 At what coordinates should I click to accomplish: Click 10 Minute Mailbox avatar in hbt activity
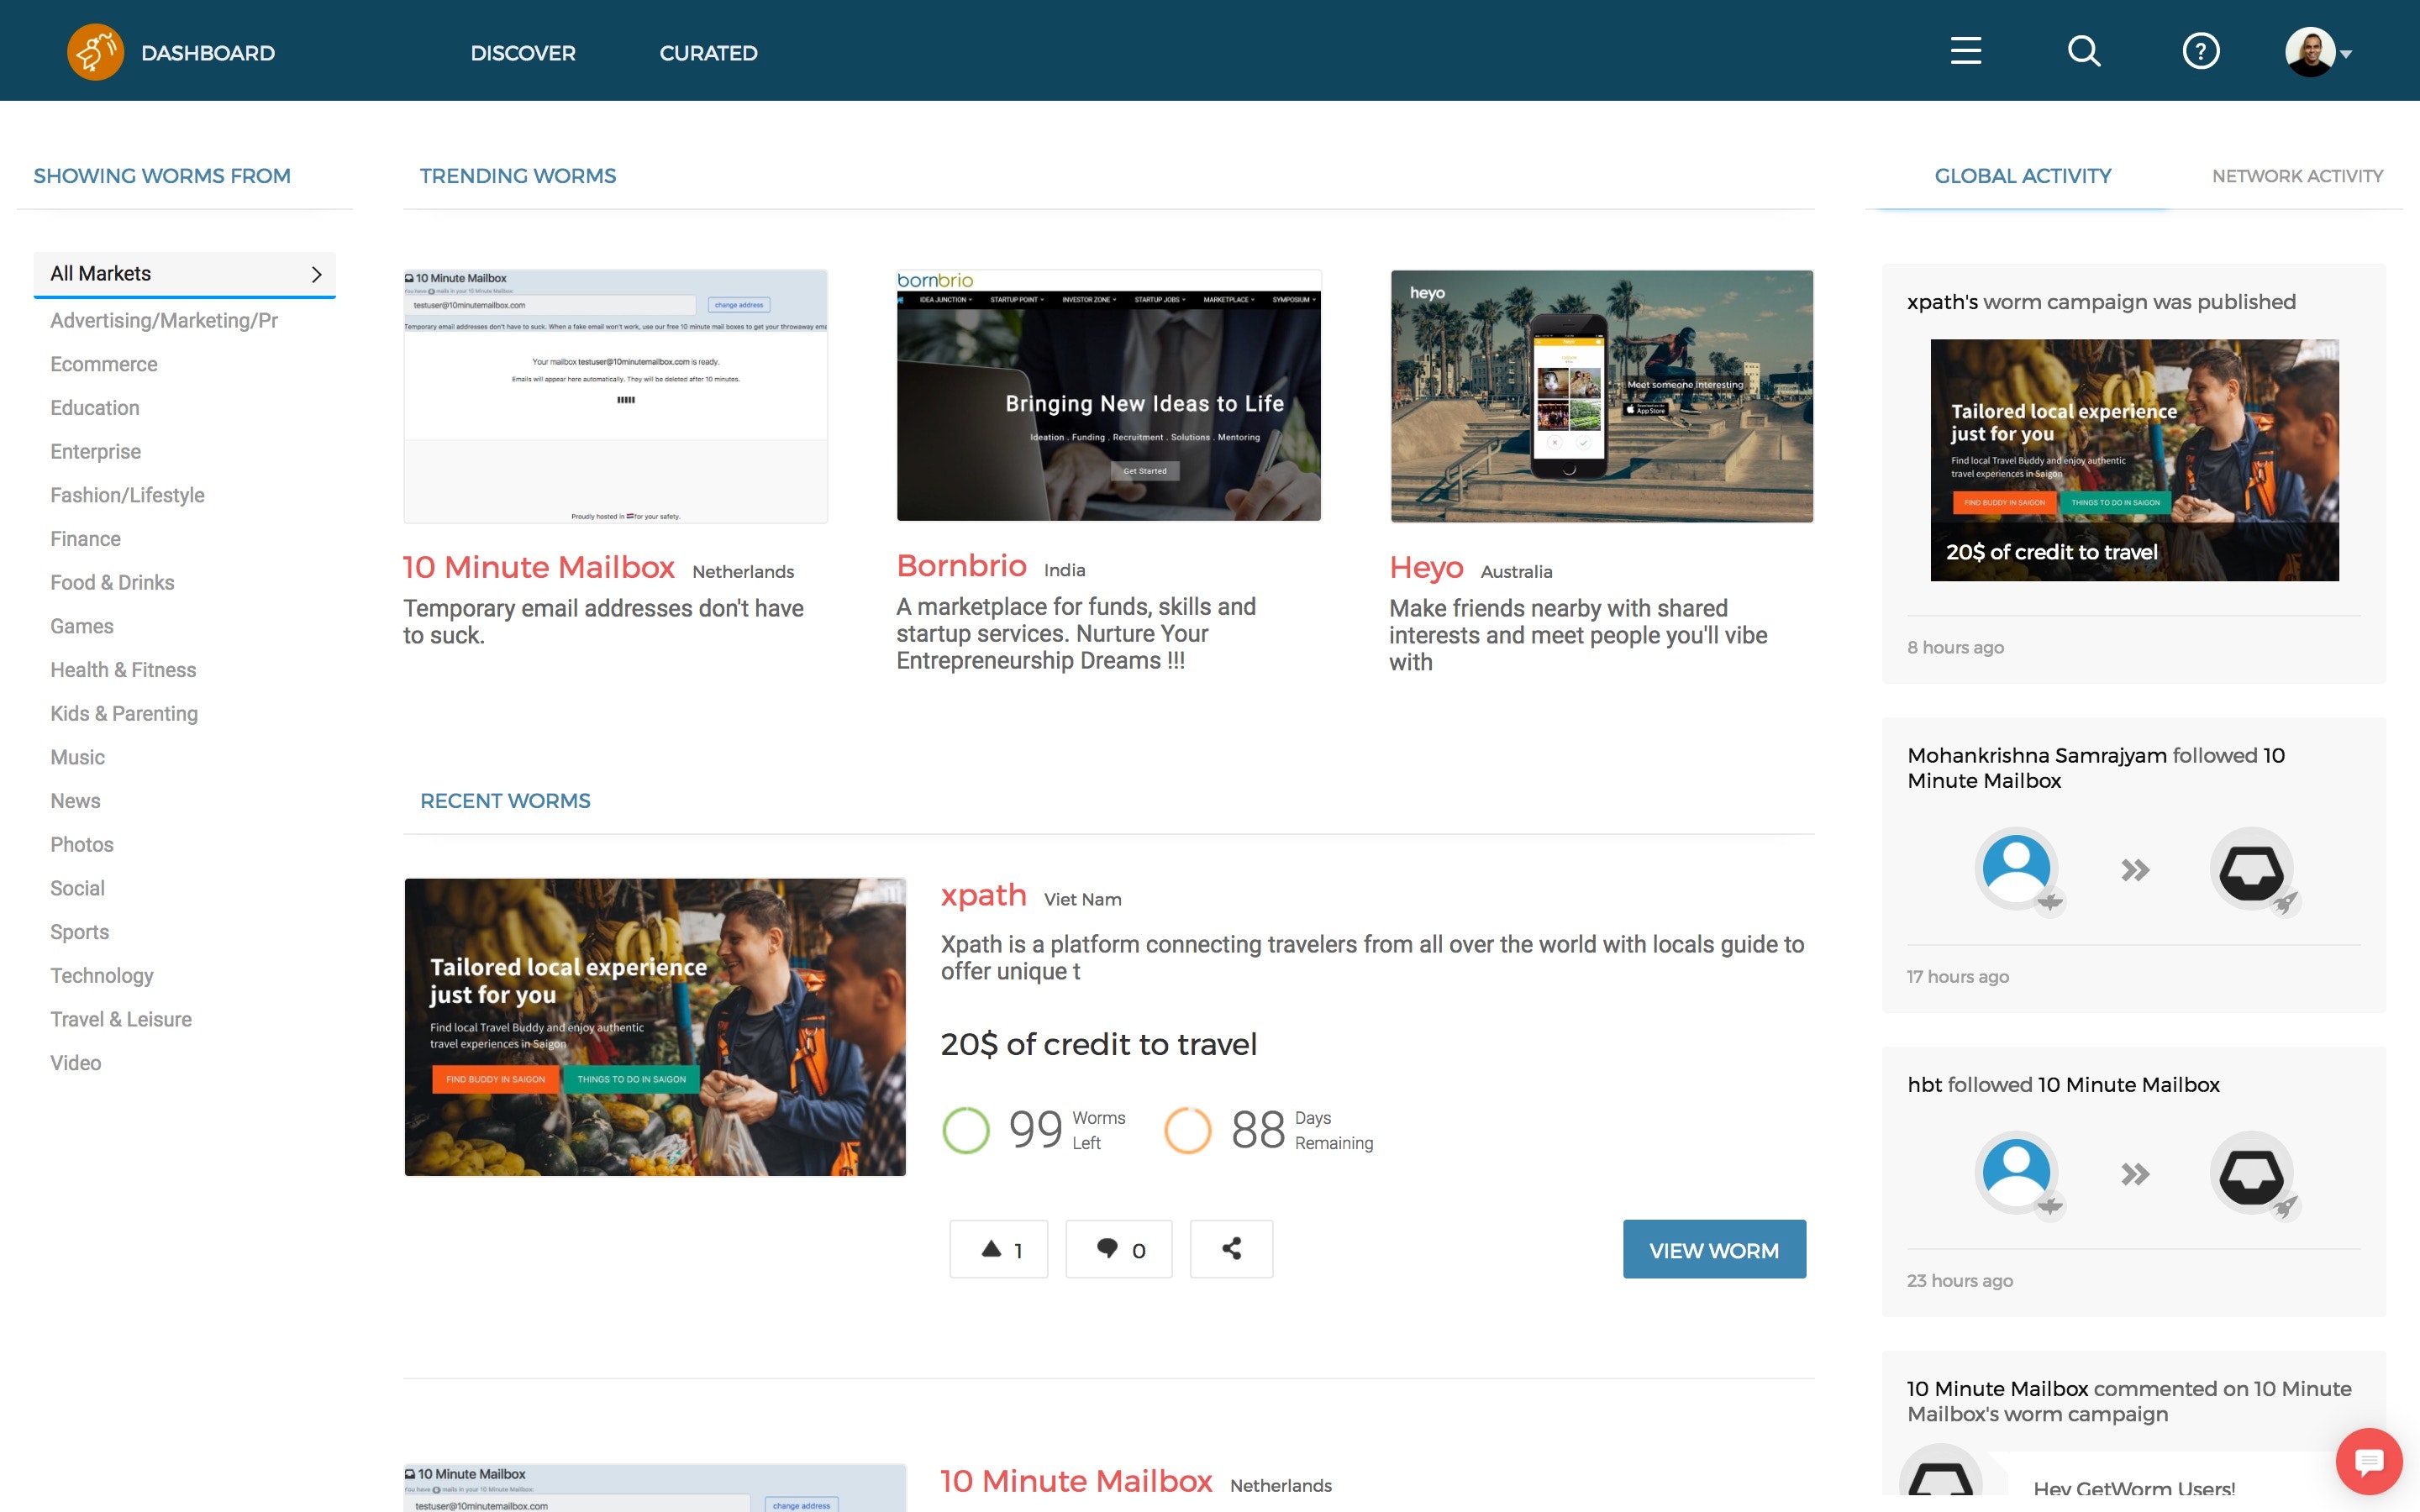click(x=2251, y=1173)
